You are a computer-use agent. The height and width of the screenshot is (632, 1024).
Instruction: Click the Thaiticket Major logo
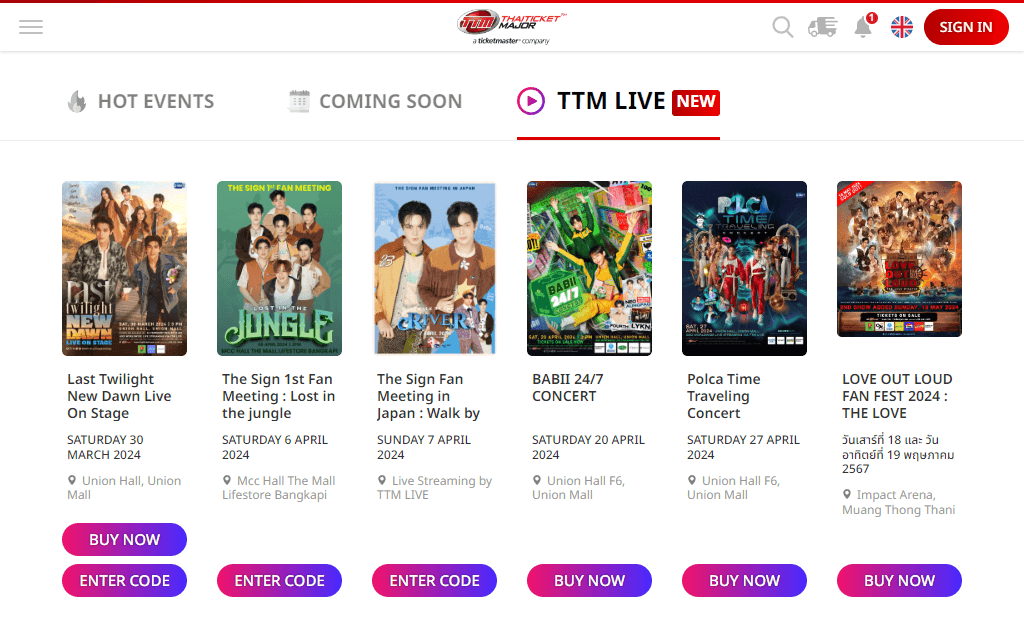pyautogui.click(x=511, y=27)
